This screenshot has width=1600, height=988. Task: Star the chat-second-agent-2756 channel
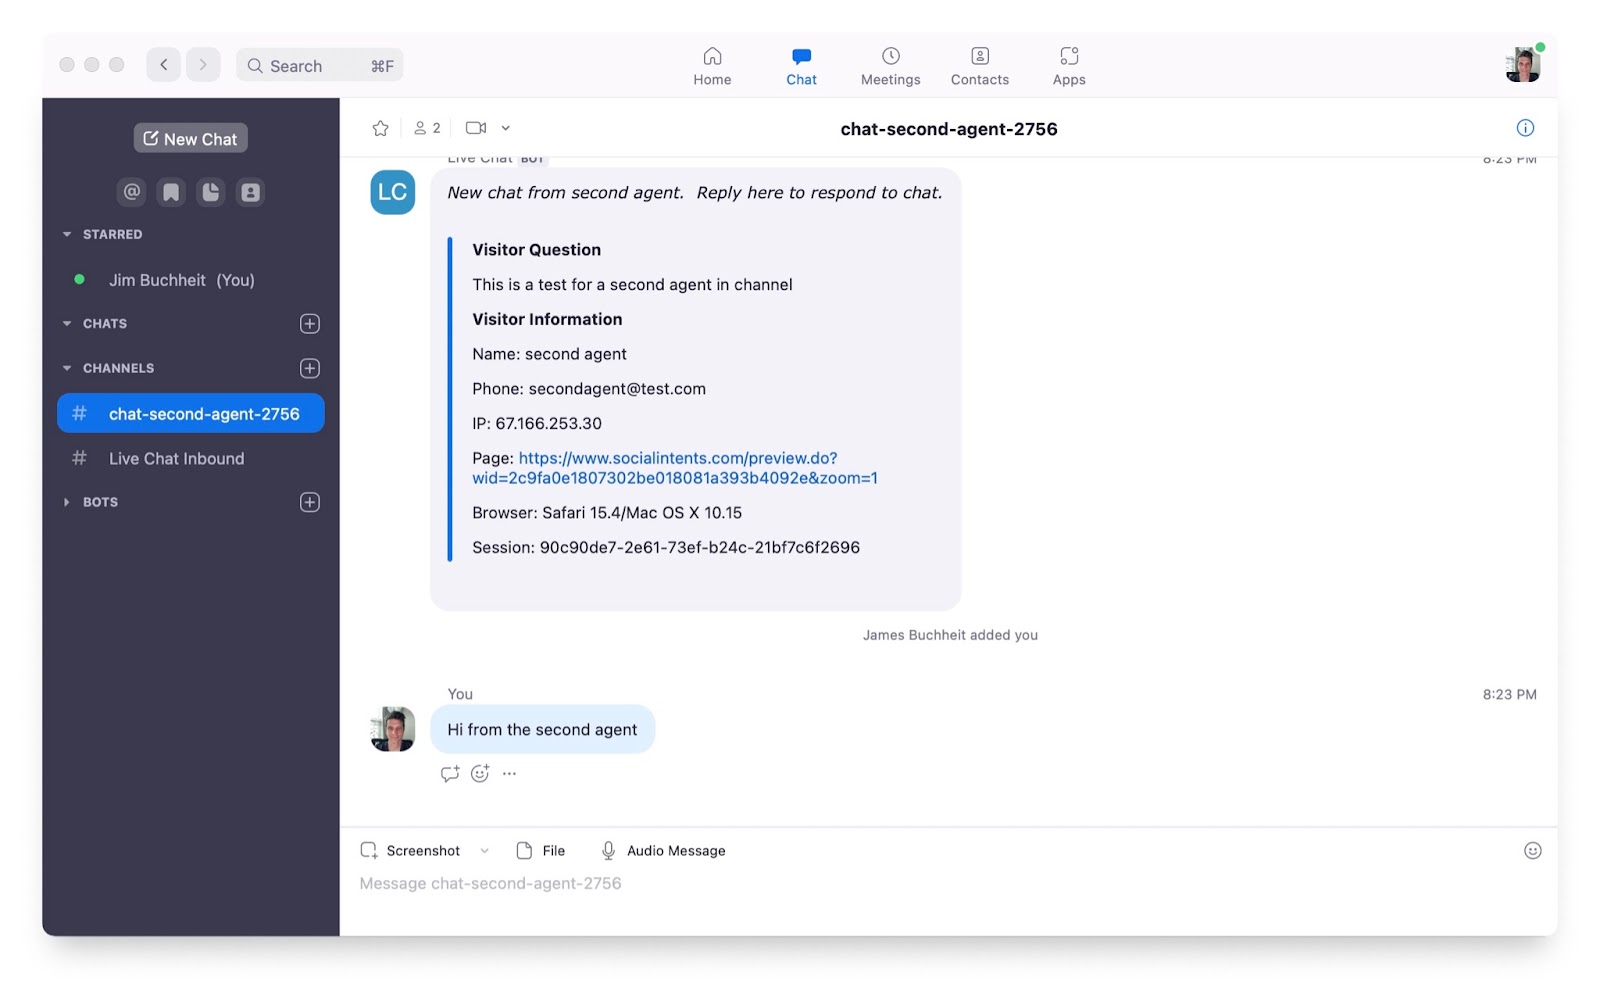point(380,128)
